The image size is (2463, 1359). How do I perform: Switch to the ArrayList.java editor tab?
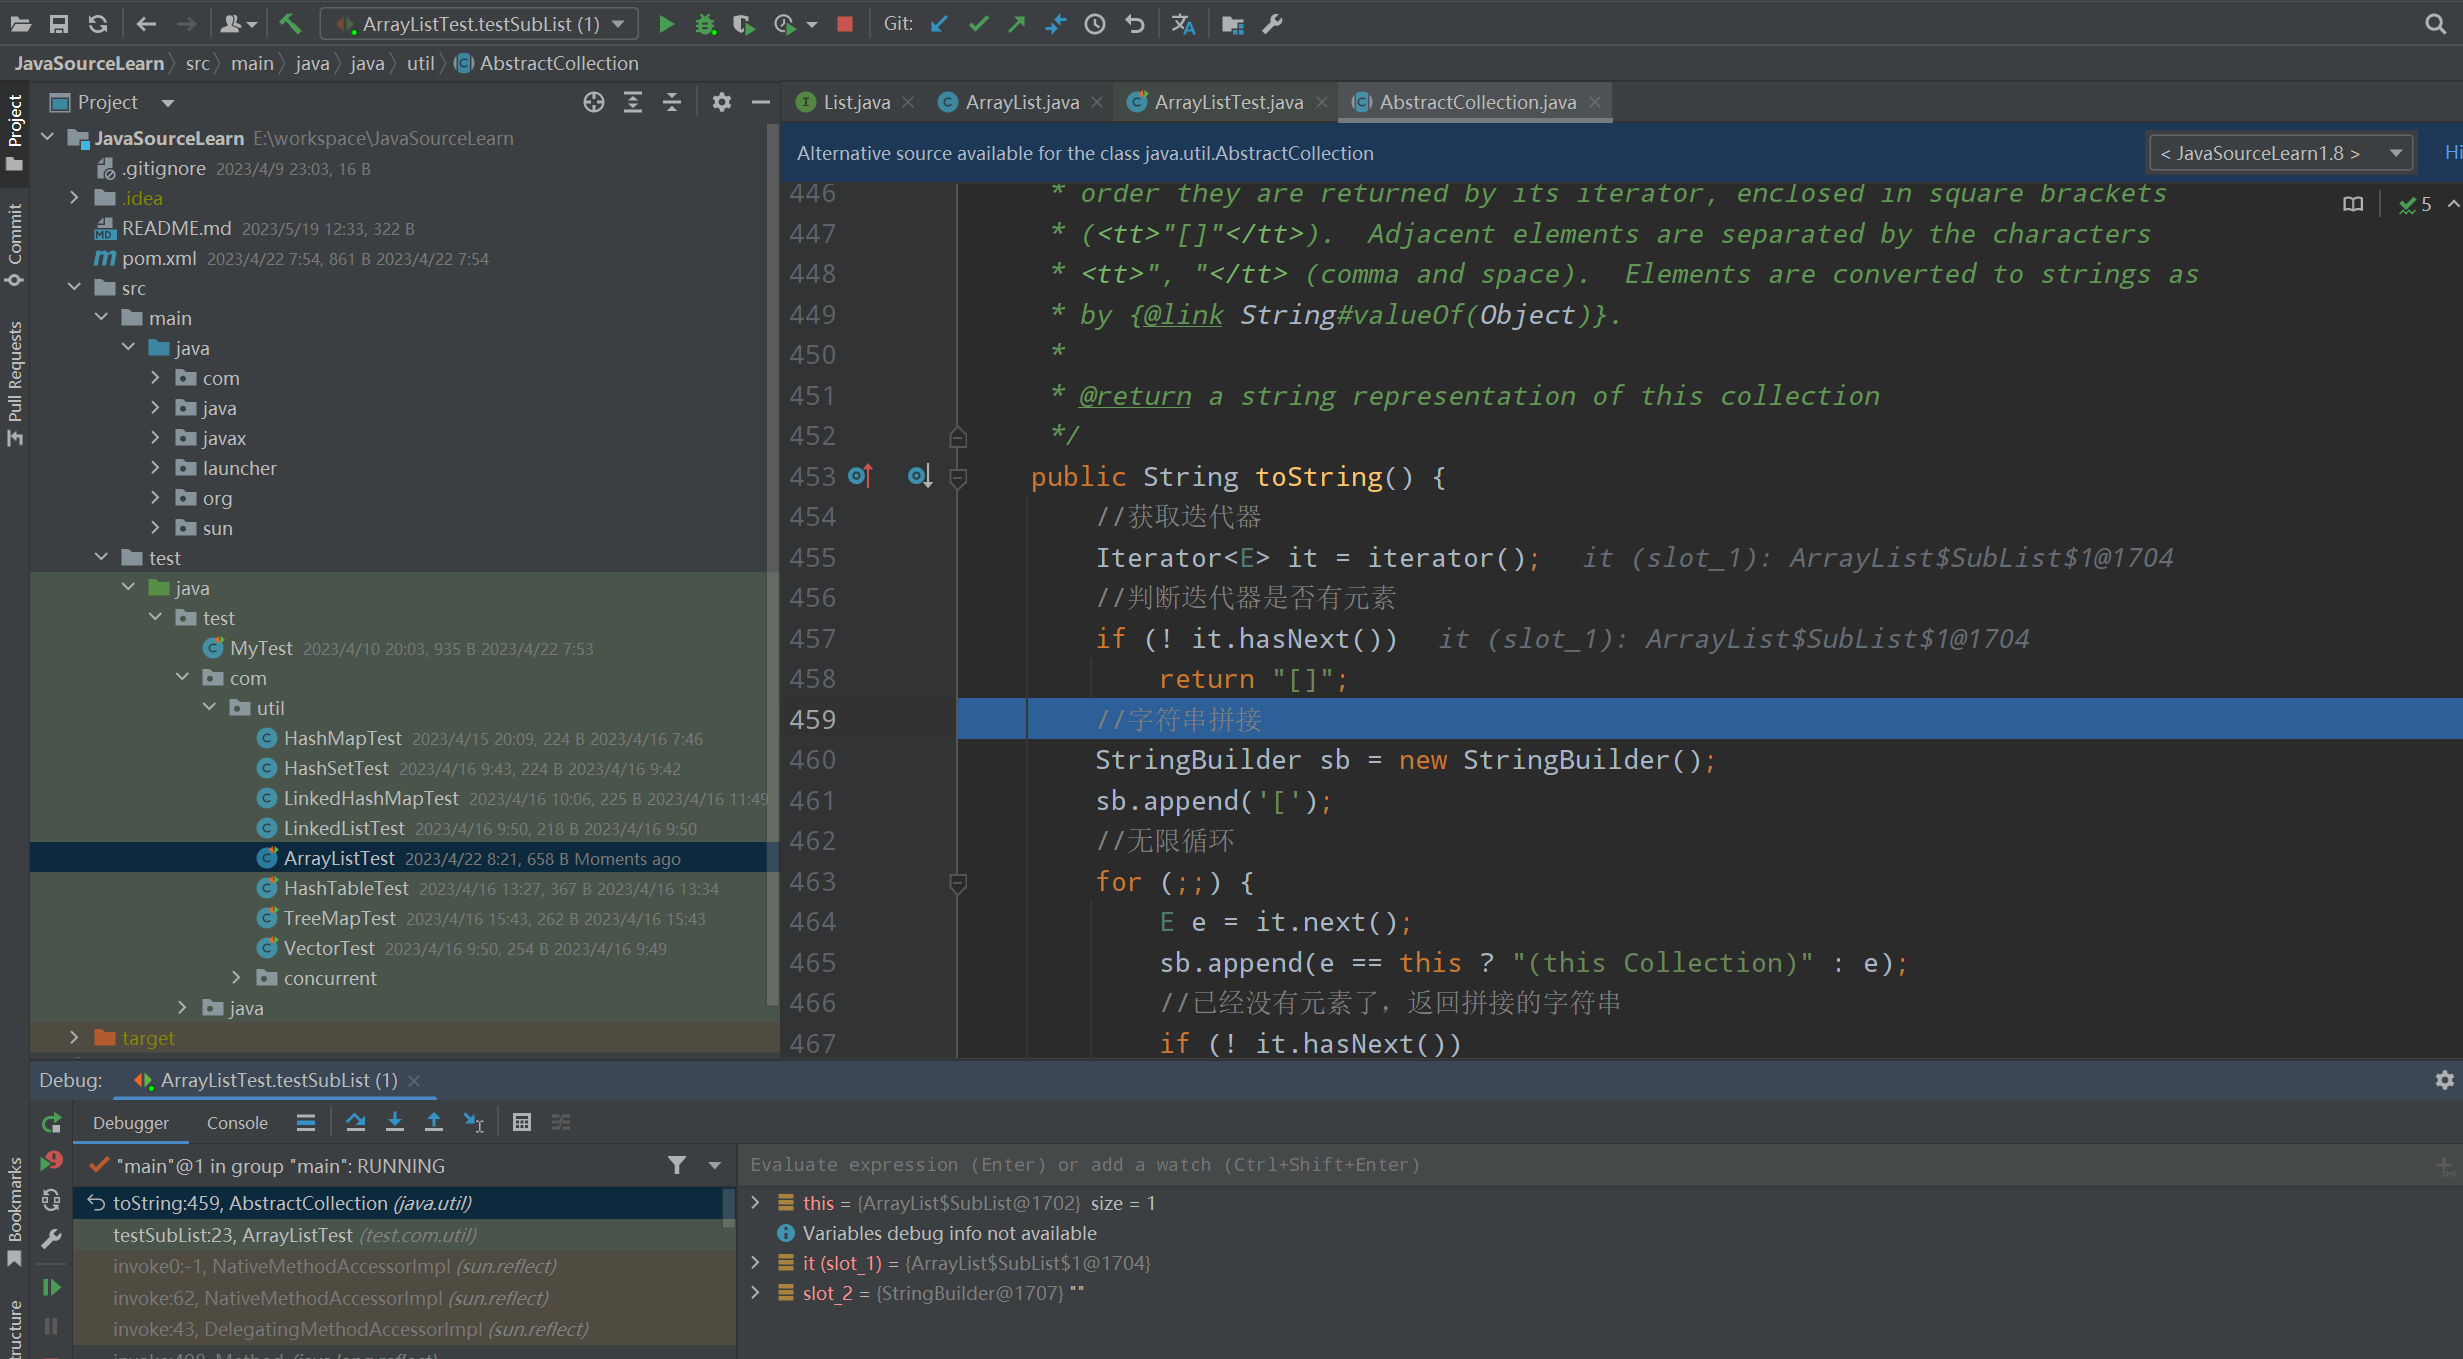(x=1022, y=102)
